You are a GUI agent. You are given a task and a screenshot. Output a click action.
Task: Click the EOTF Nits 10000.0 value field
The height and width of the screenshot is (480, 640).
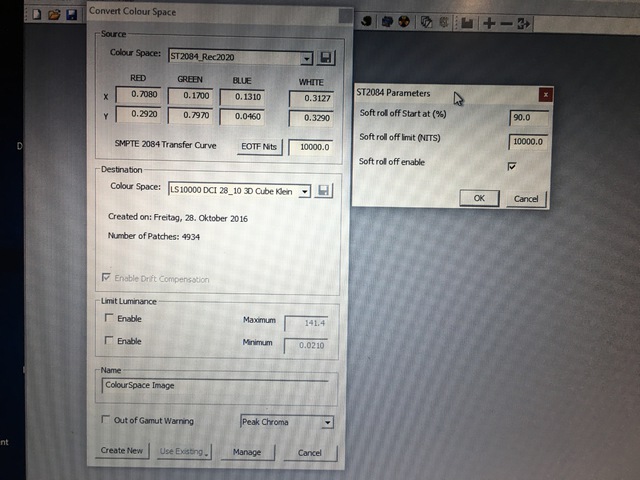(311, 147)
